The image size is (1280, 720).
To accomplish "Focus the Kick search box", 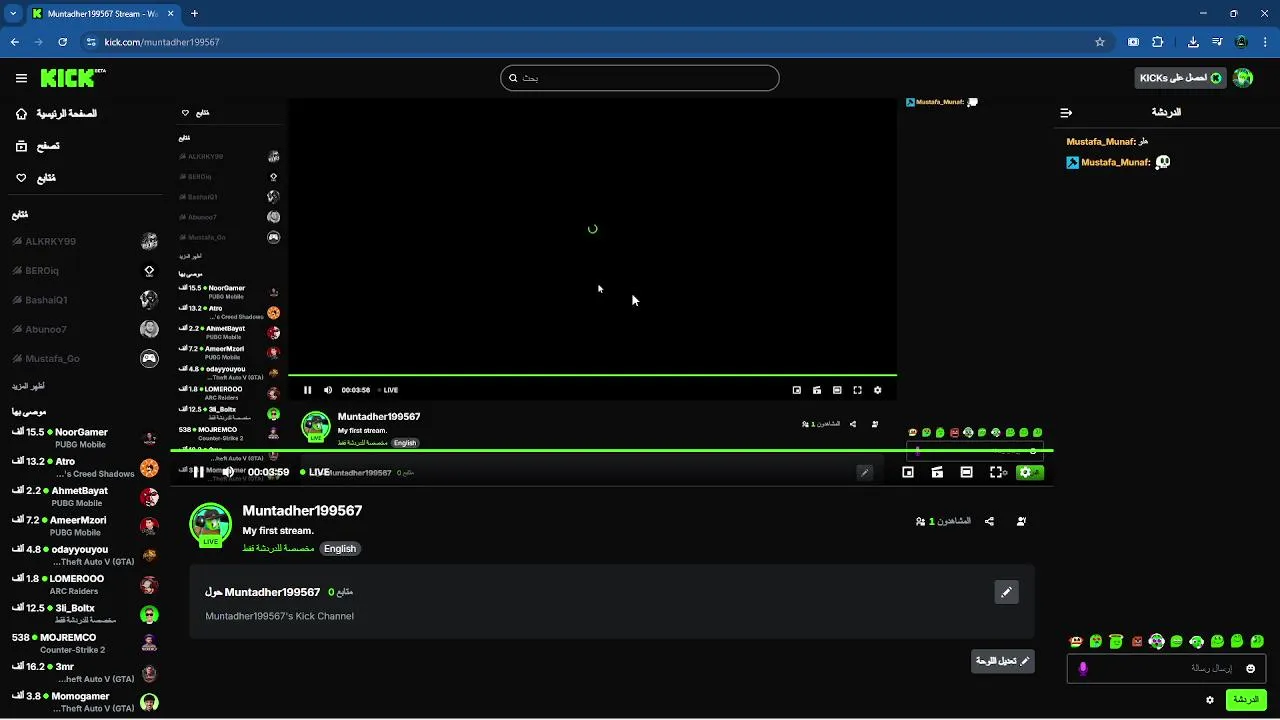I will [640, 78].
